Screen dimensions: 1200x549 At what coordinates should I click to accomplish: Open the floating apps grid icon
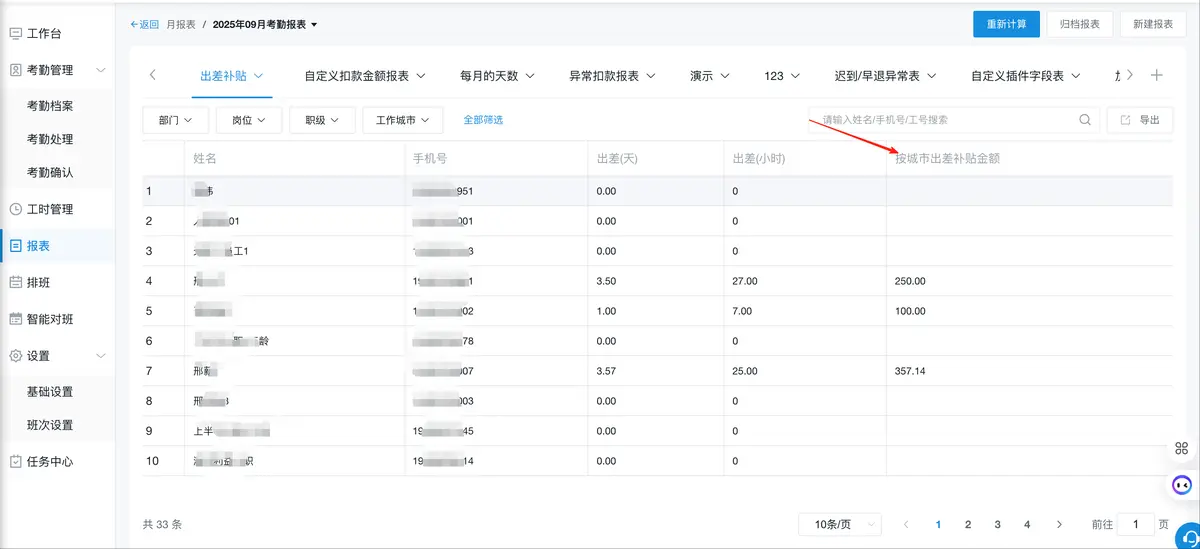click(x=1182, y=448)
